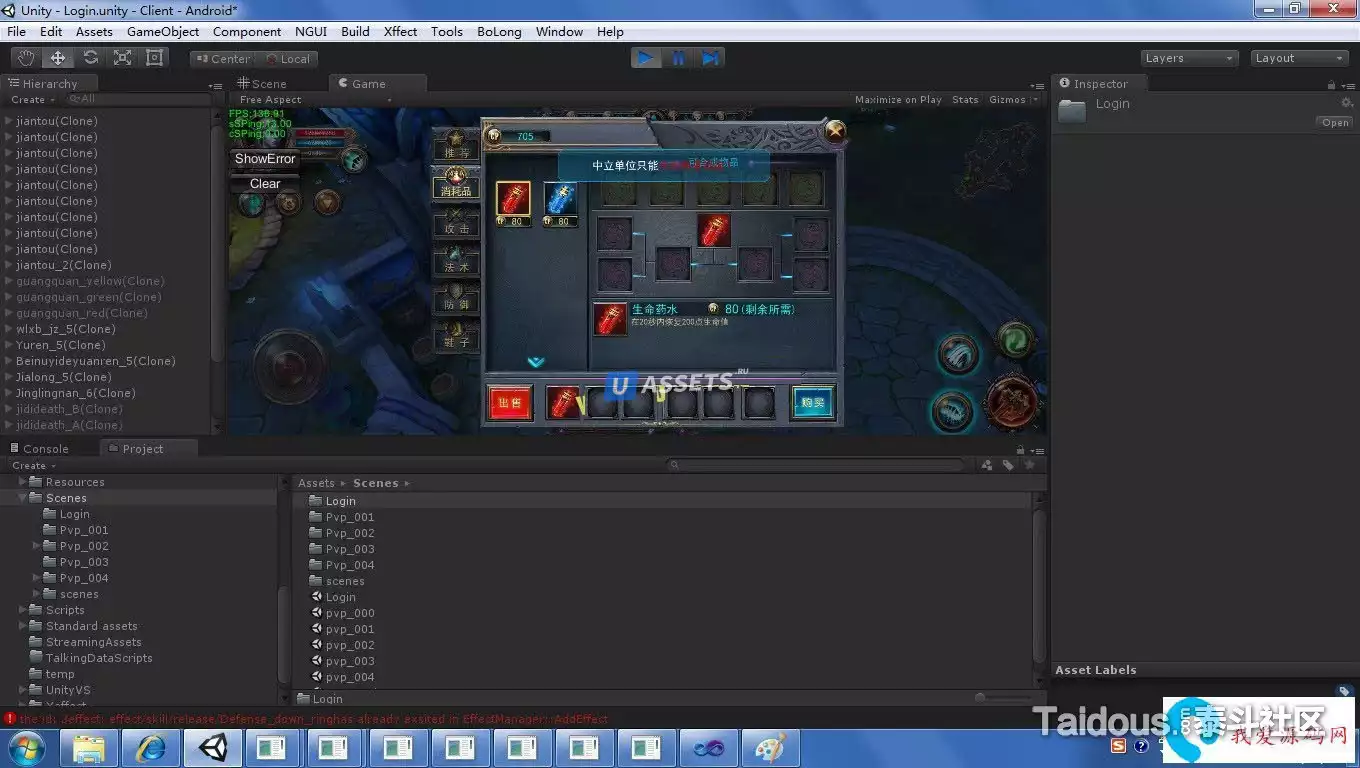1360x768 pixels.
Task: Select the 攻击 shop category tab
Action: click(x=456, y=222)
